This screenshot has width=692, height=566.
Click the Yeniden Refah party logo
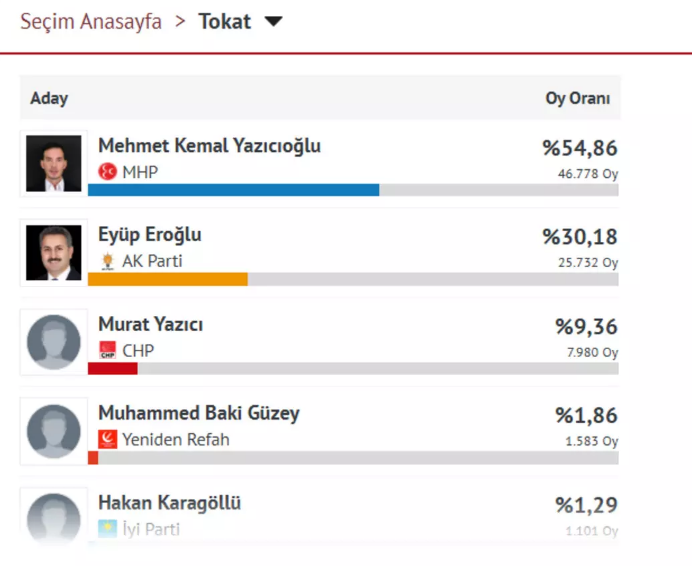tap(108, 439)
